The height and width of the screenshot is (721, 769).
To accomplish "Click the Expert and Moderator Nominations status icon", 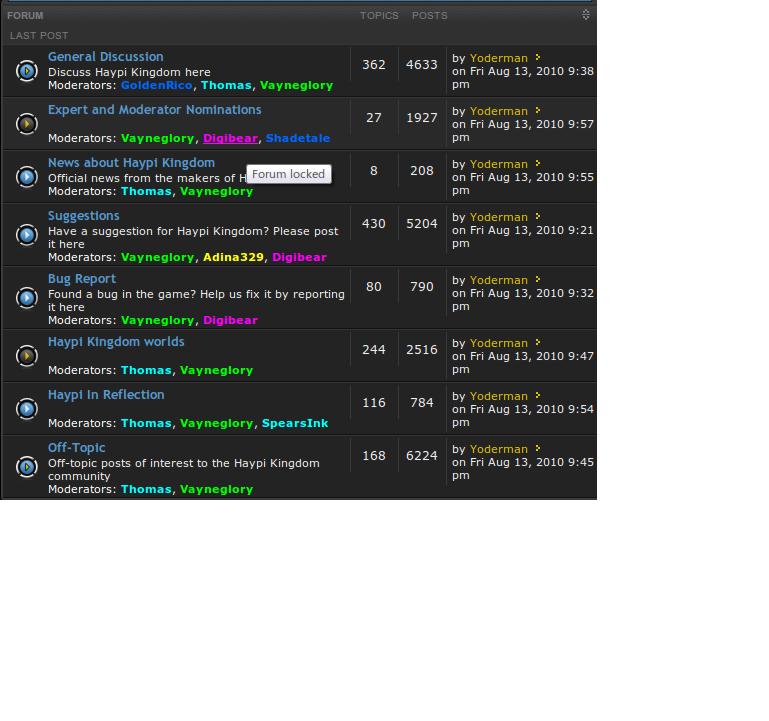I will pyautogui.click(x=27, y=124).
